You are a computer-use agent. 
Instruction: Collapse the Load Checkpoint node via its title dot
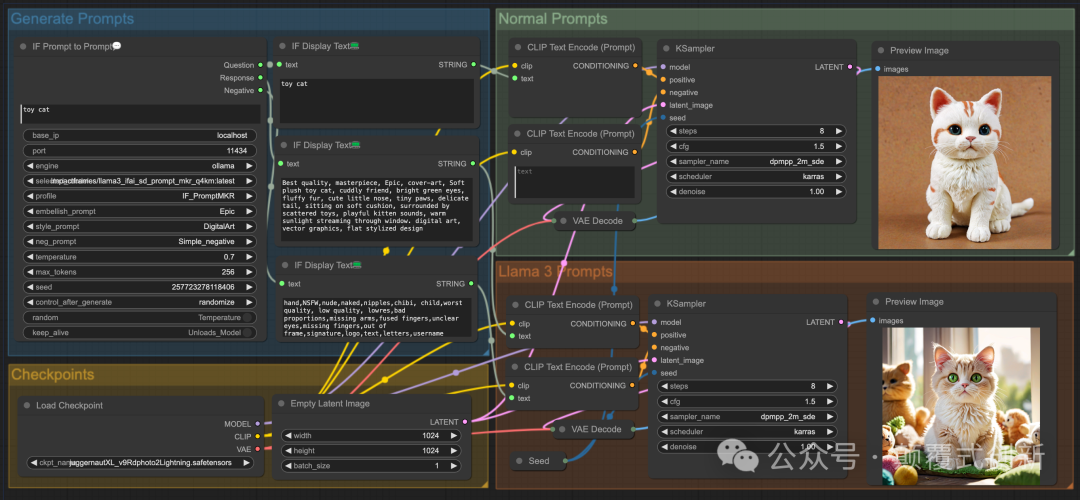click(28, 406)
